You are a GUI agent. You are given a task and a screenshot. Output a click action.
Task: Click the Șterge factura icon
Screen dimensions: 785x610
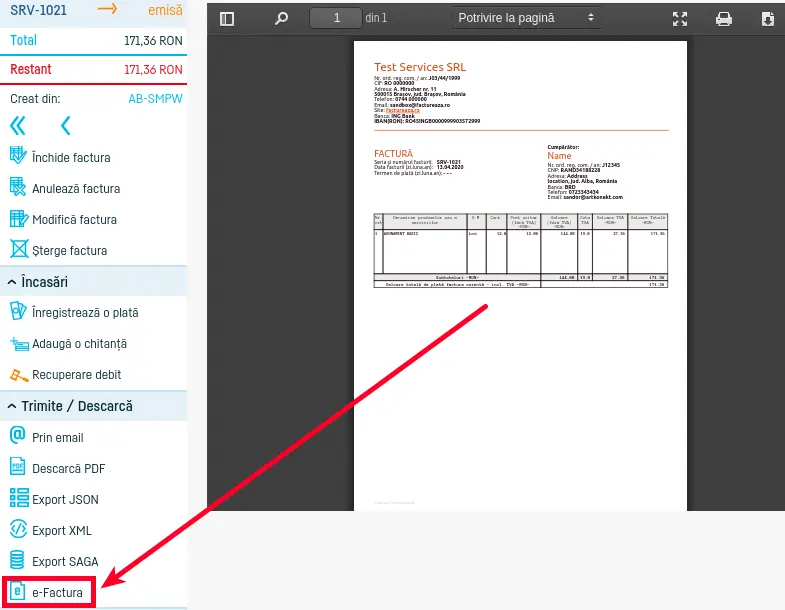coord(19,248)
